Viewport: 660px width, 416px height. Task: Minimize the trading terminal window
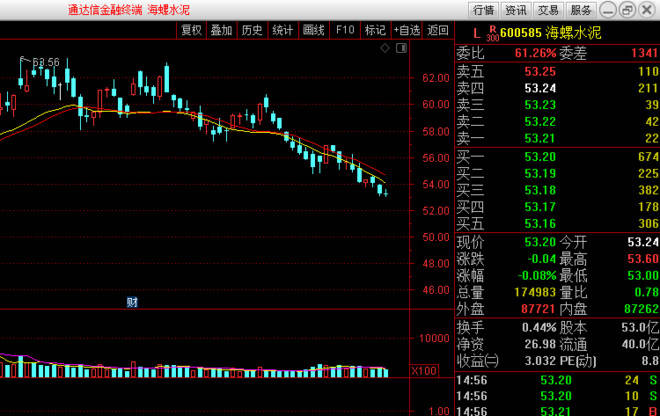tap(606, 10)
